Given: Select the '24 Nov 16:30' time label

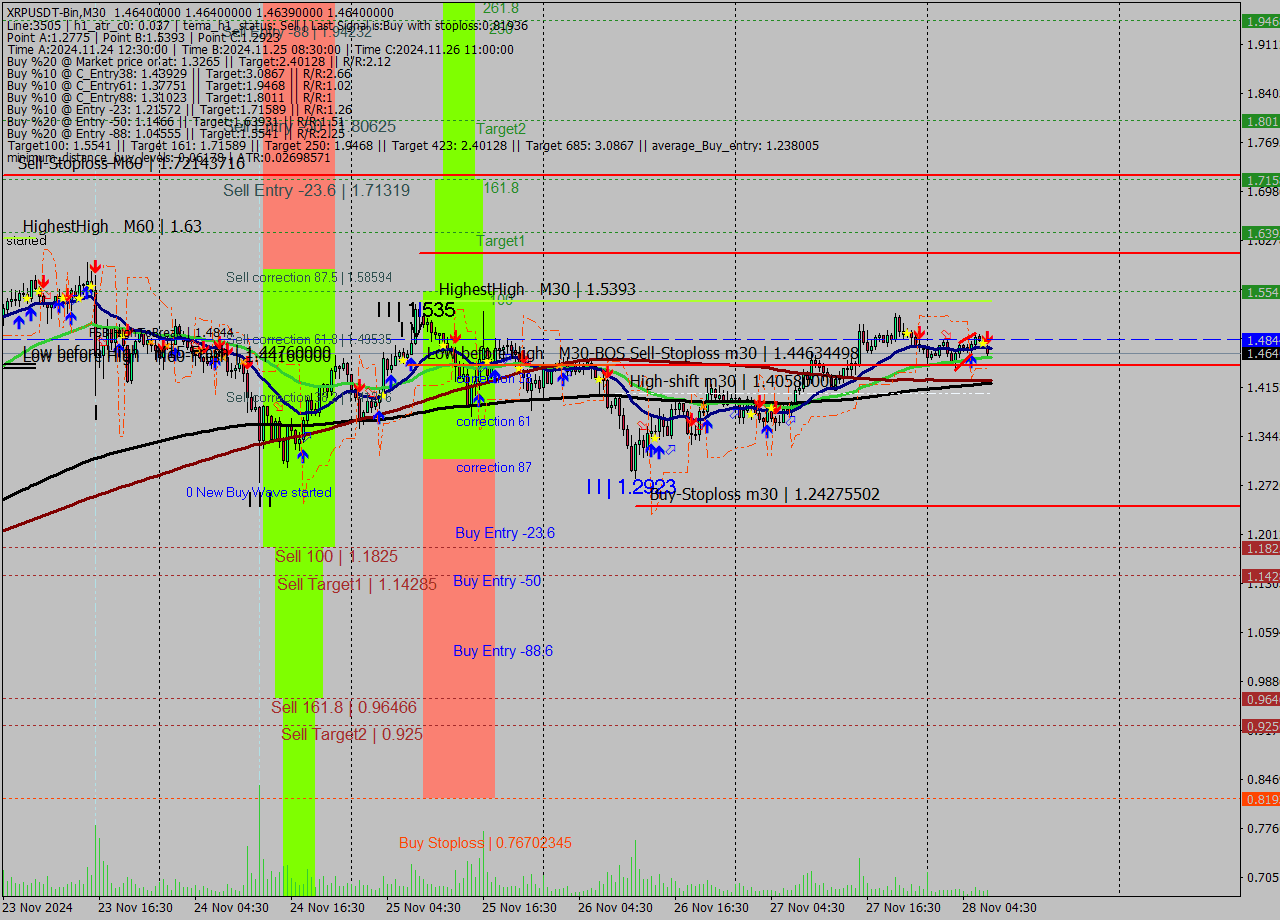Looking at the screenshot, I should (327, 908).
